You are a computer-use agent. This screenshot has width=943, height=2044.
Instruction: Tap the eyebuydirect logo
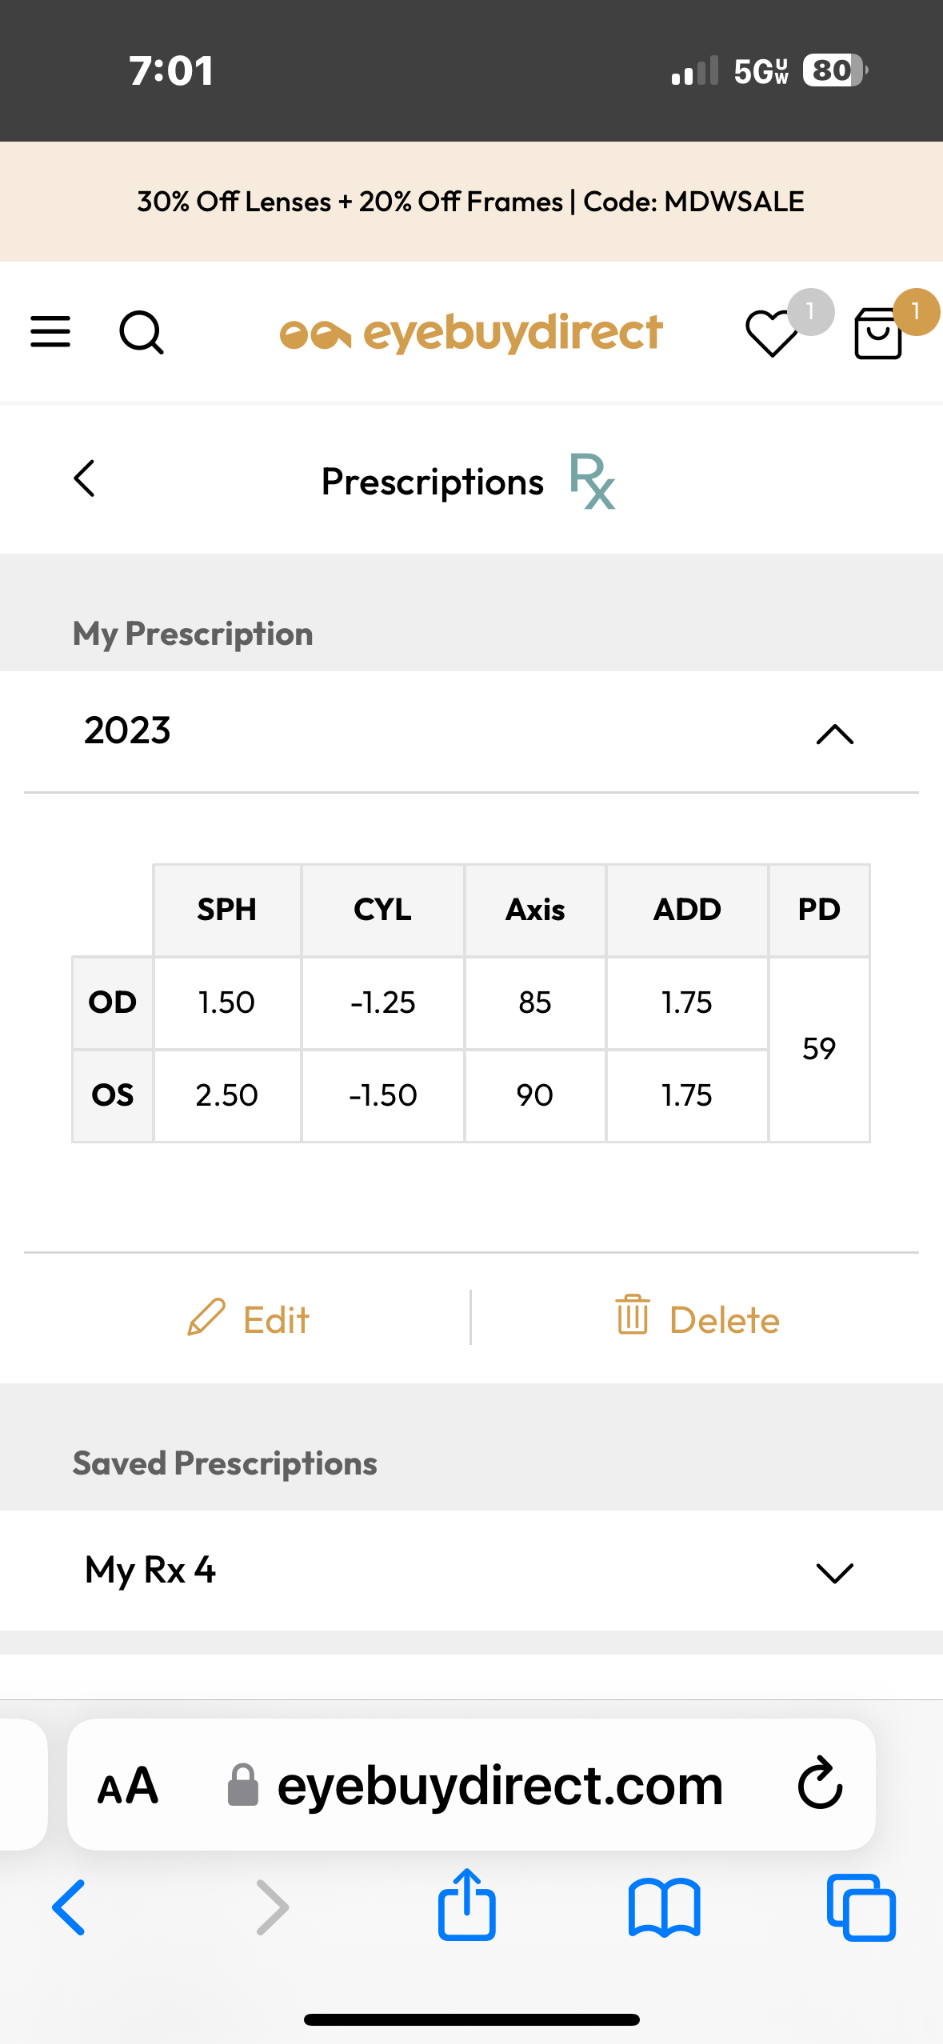471,333
